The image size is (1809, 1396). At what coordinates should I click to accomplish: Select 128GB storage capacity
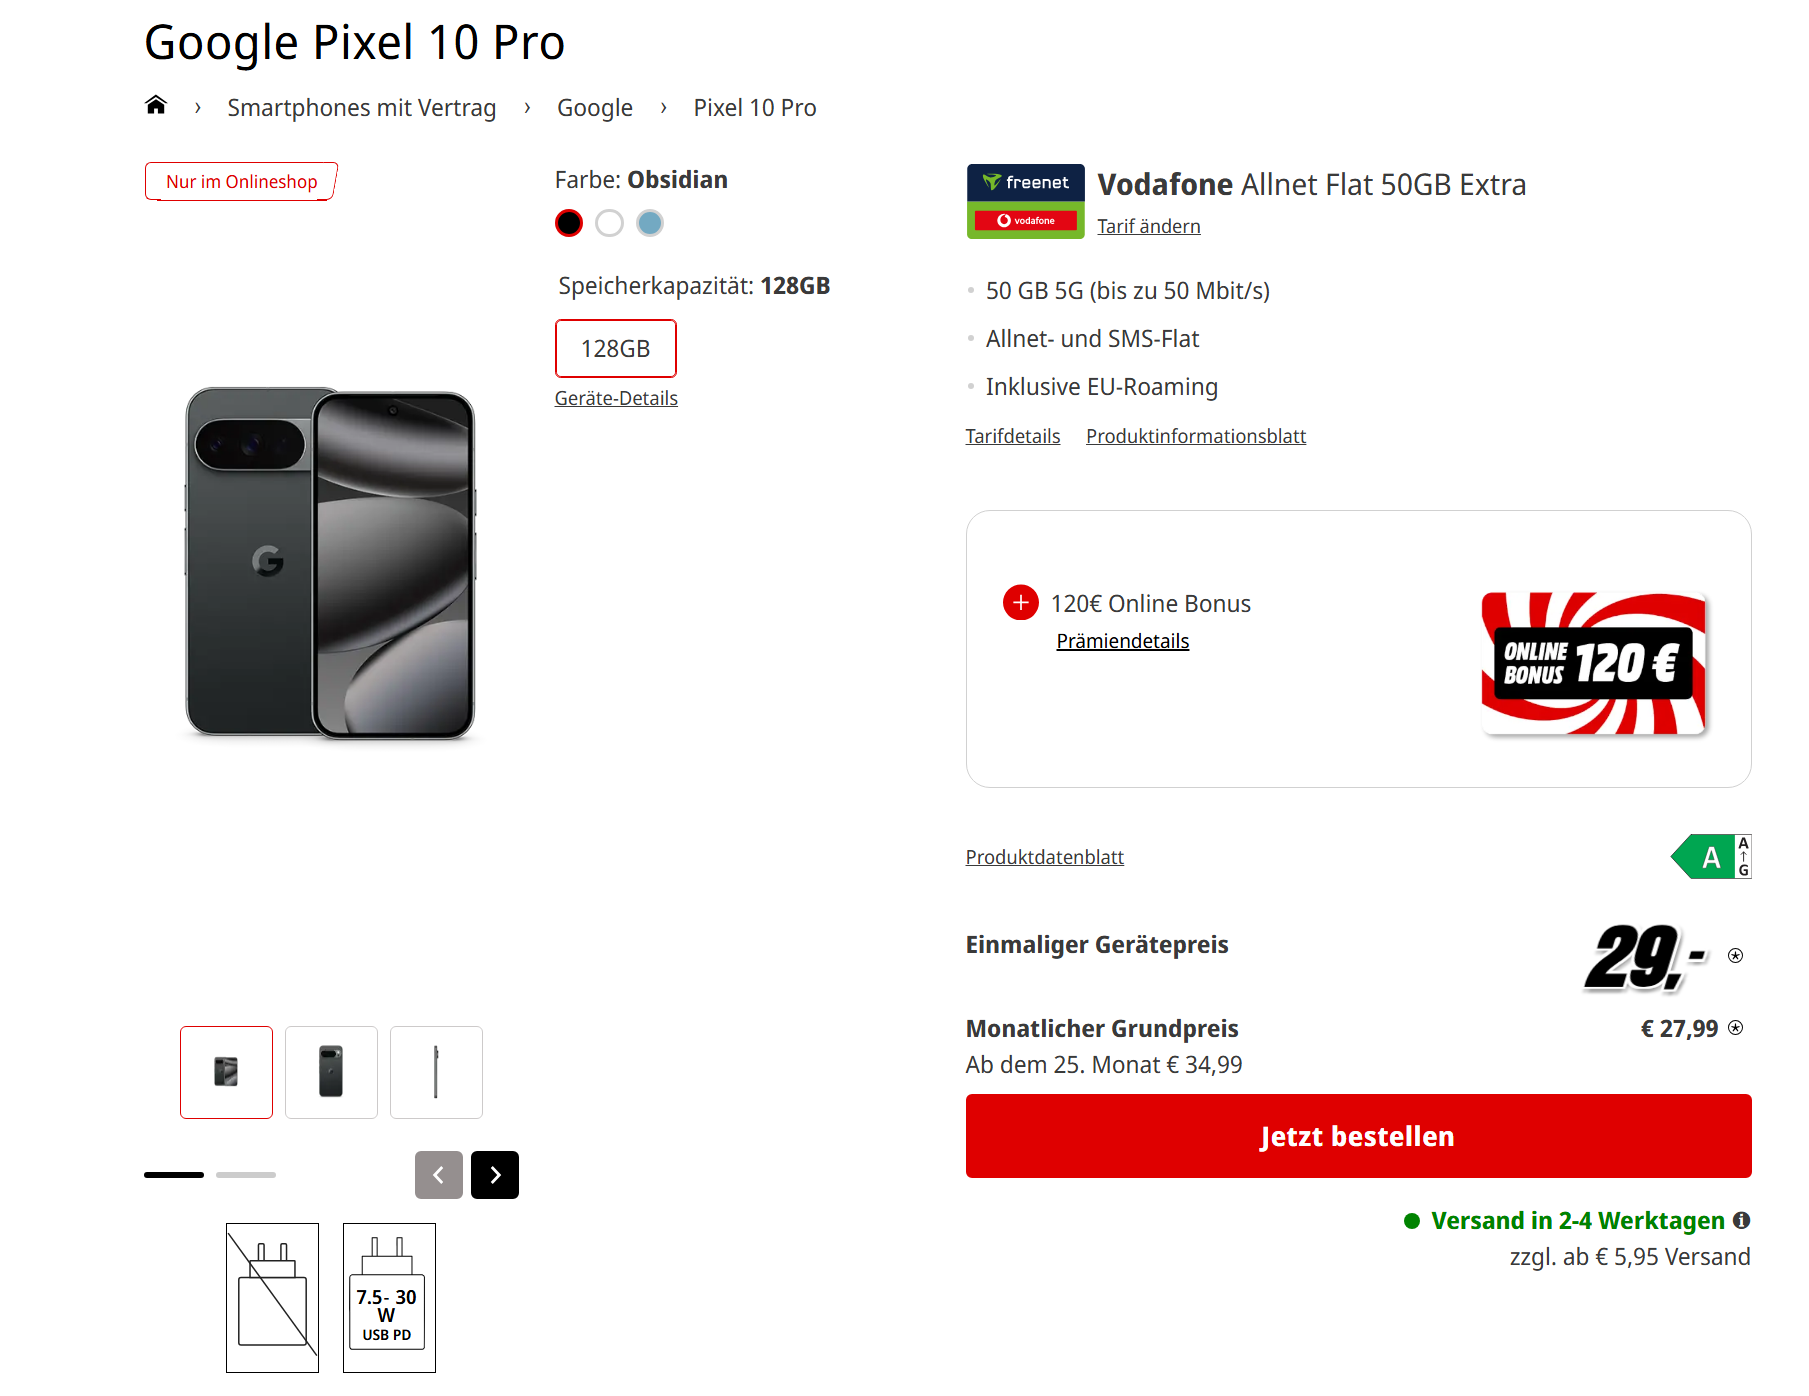pyautogui.click(x=616, y=348)
